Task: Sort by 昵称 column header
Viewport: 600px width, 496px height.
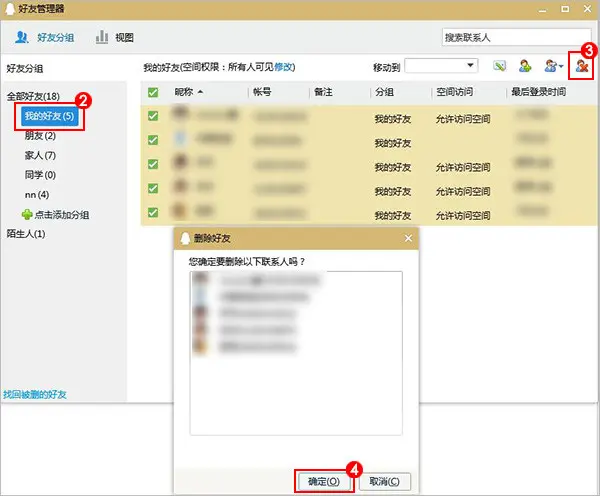Action: pos(188,92)
